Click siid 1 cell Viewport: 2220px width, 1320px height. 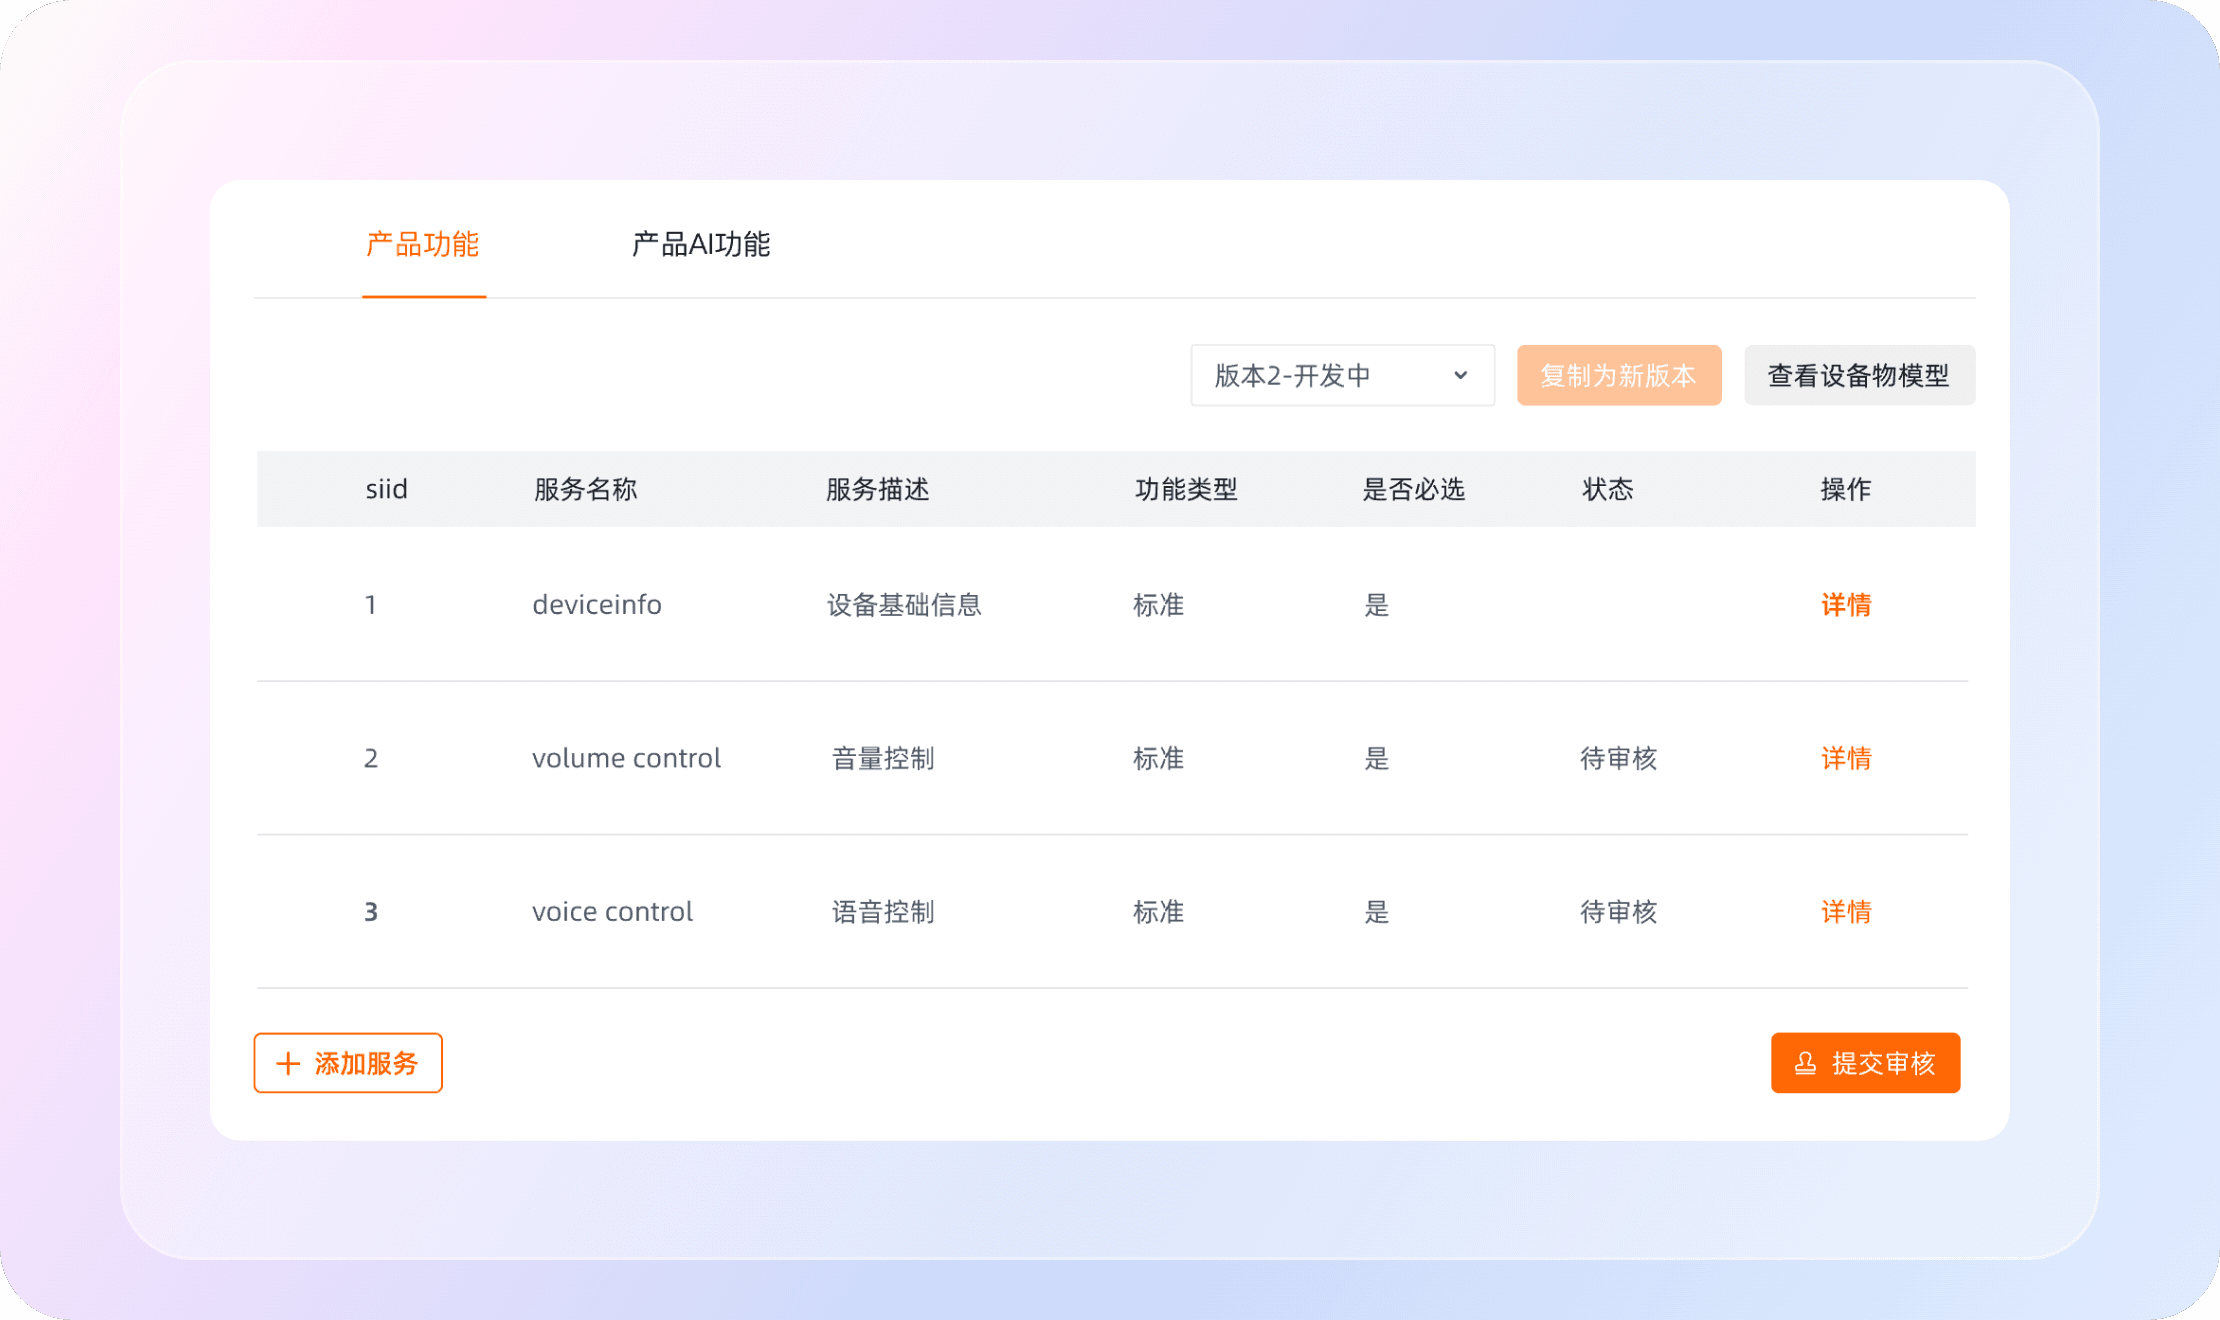[x=371, y=605]
